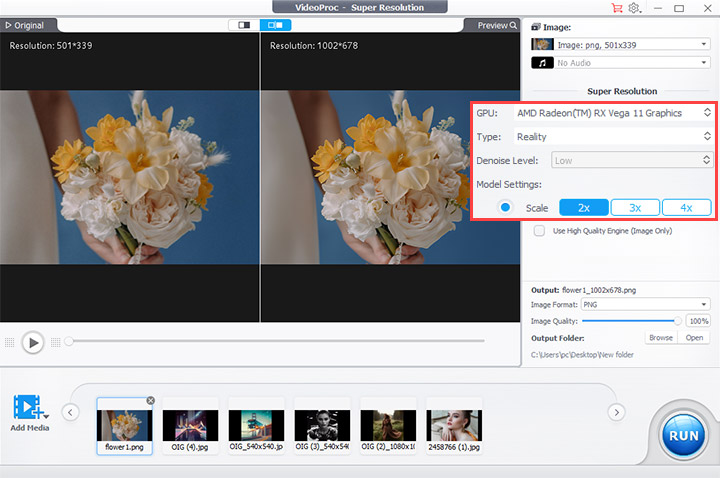Remove flower1.png using its X badge
This screenshot has width=720, height=478.
[151, 400]
